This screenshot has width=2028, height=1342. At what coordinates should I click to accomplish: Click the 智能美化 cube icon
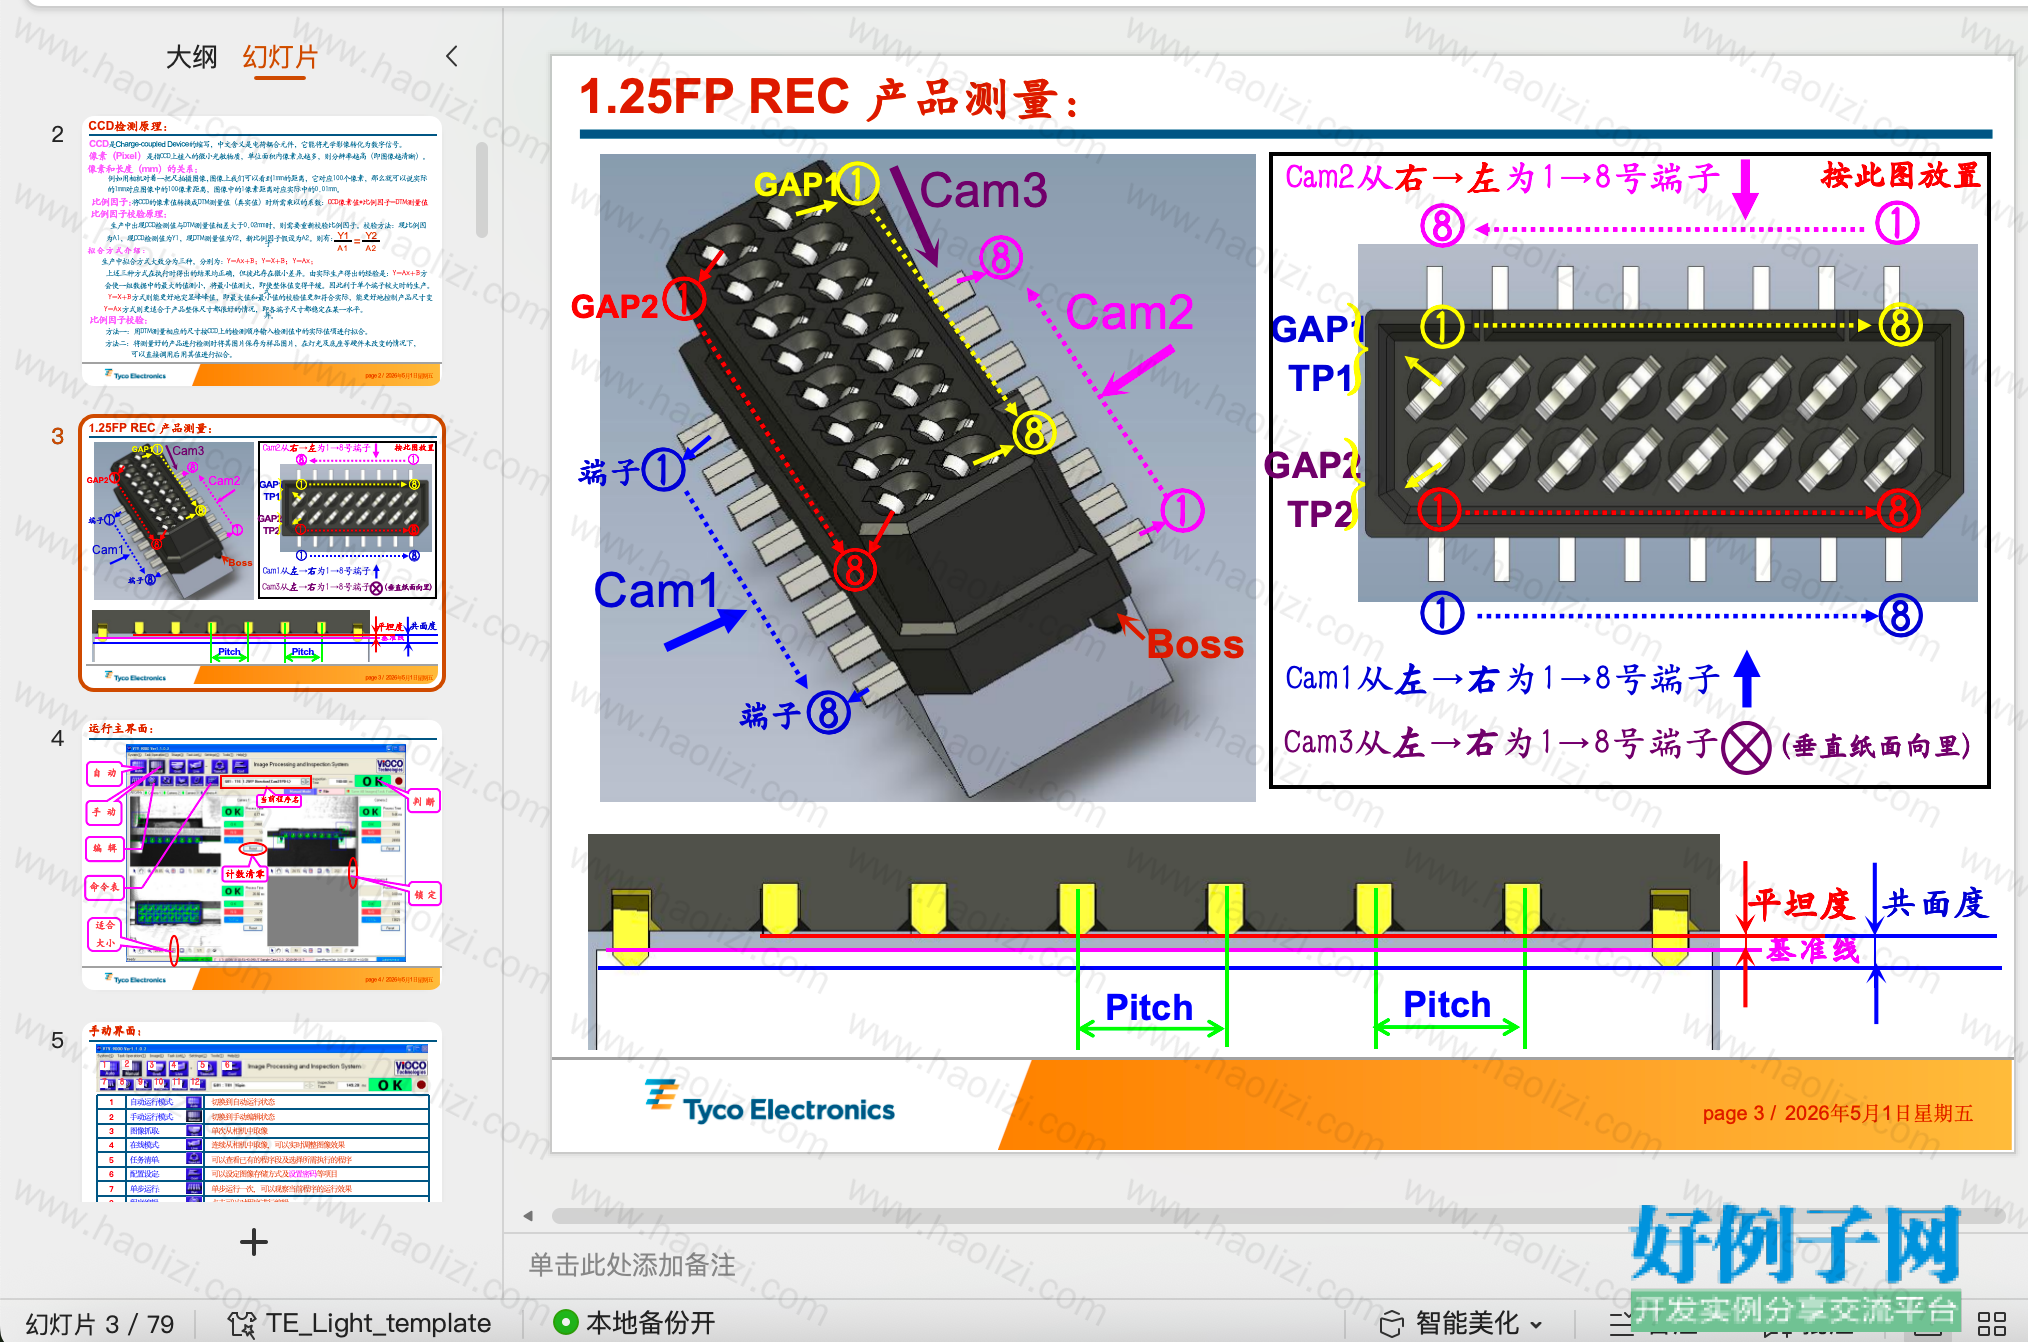tap(1391, 1323)
